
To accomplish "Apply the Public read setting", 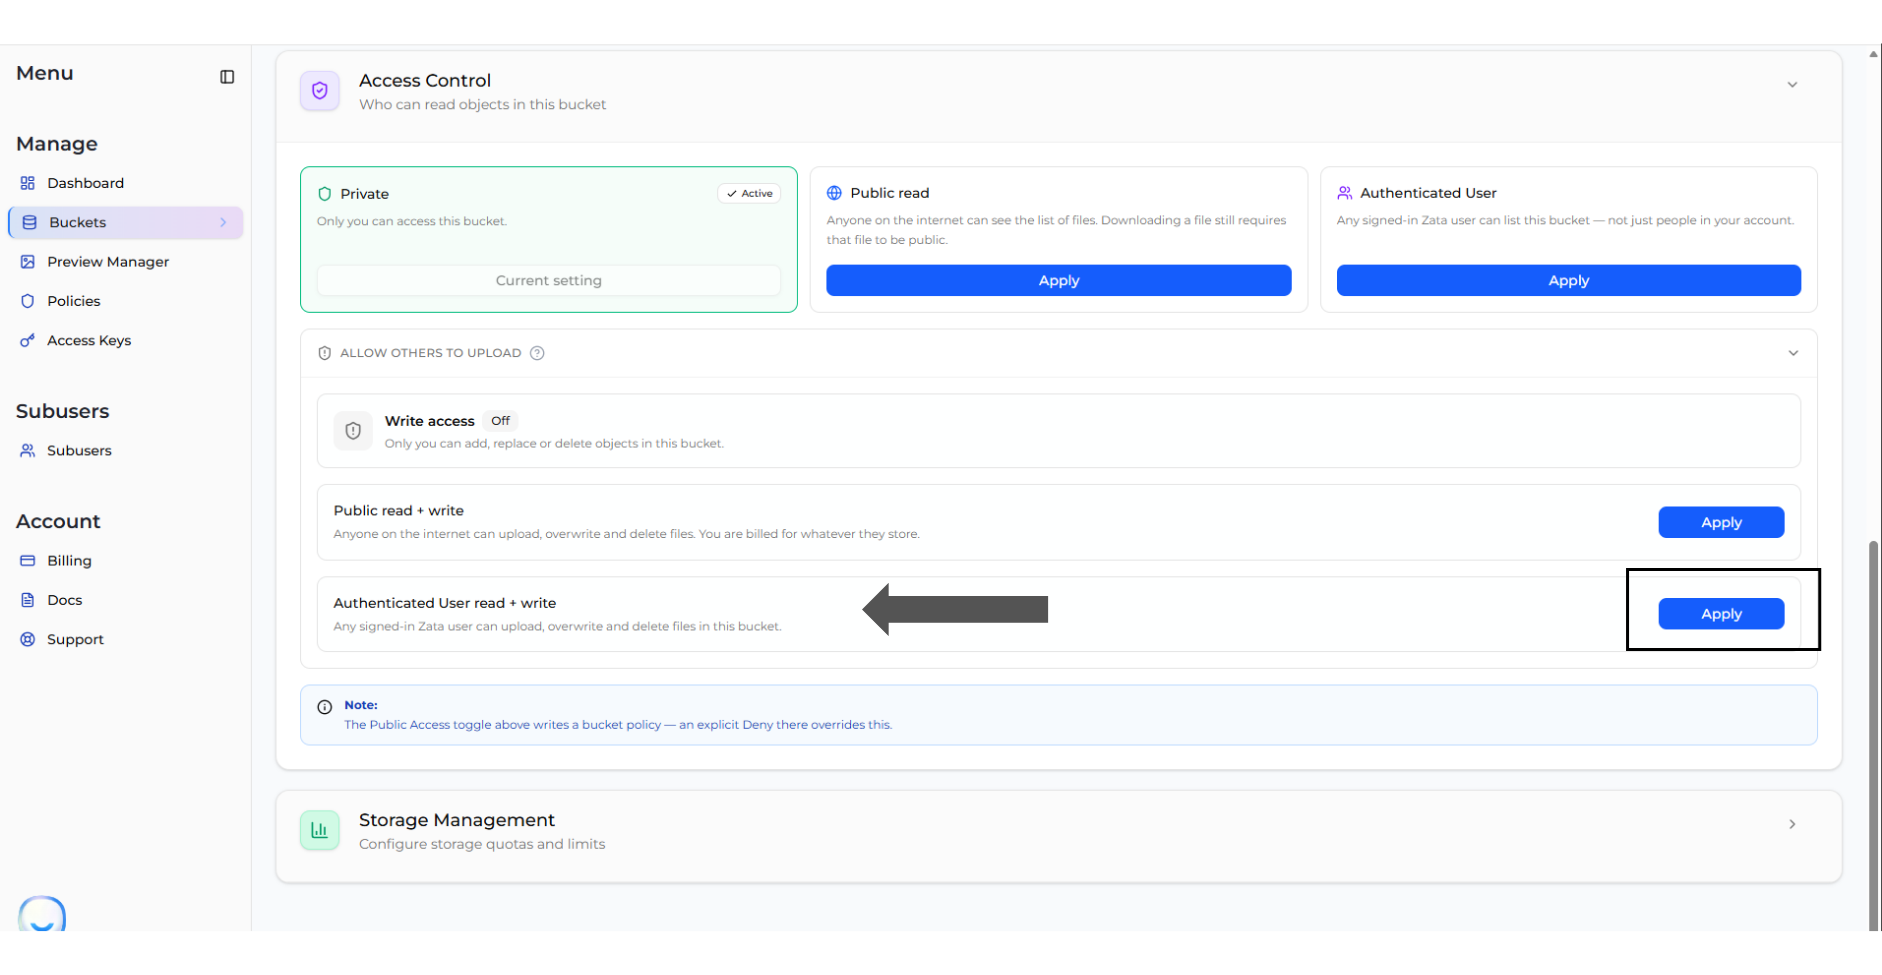I will click(1058, 281).
